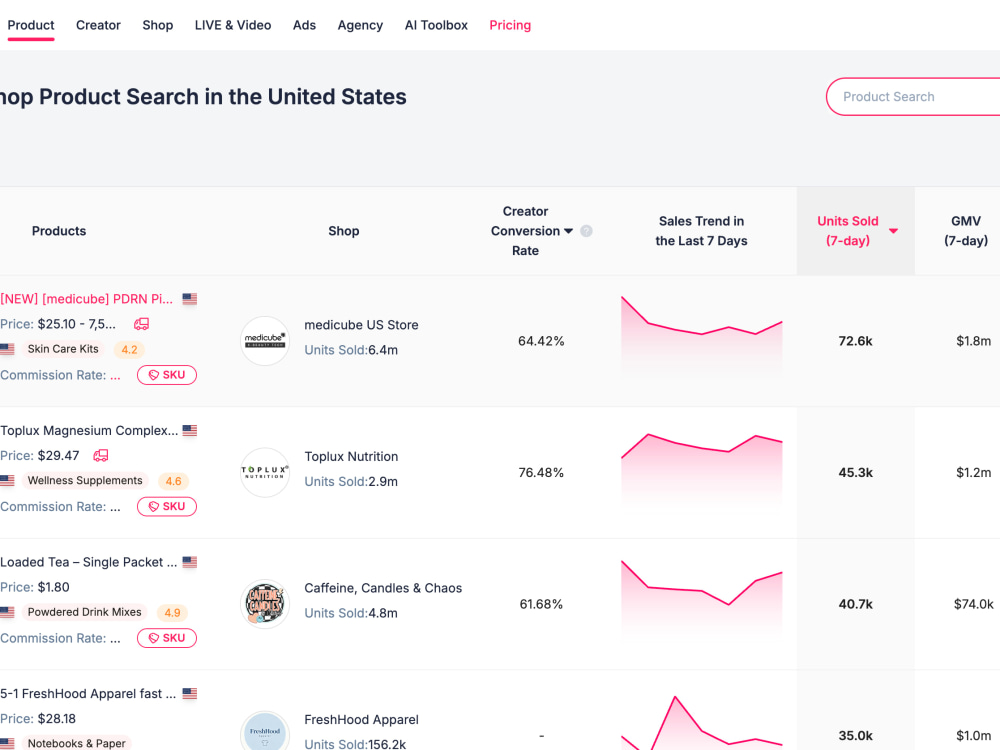Open the Shop menu tab
This screenshot has width=1000, height=750.
(158, 25)
